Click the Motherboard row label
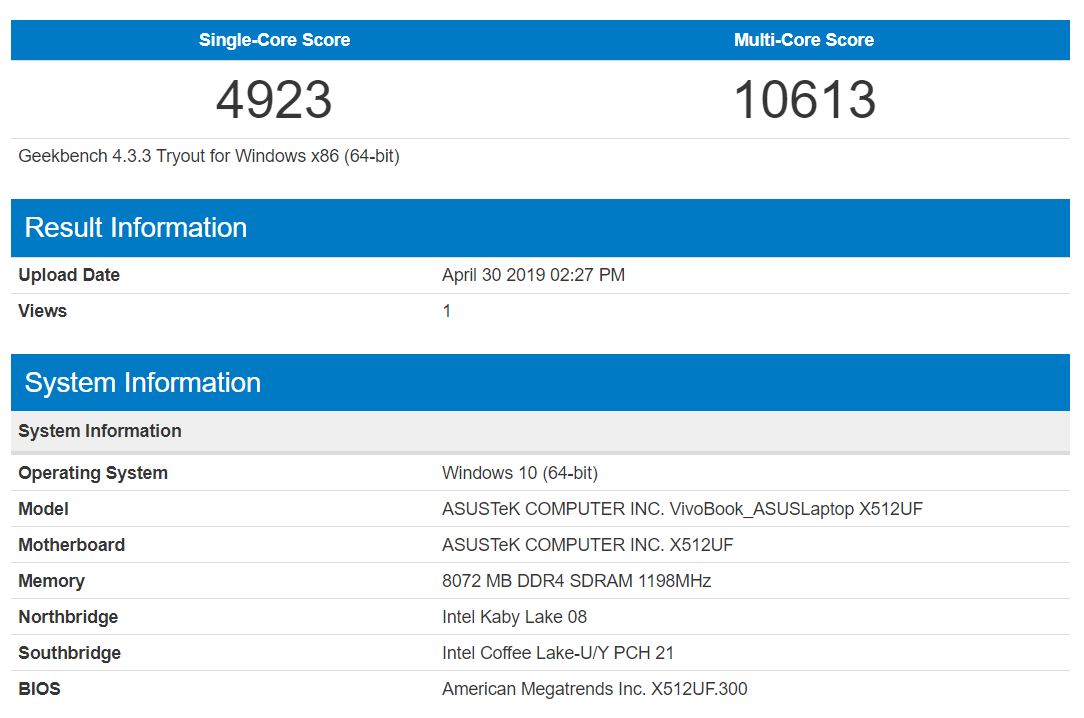Screen dimensions: 1084x718 tap(72, 545)
